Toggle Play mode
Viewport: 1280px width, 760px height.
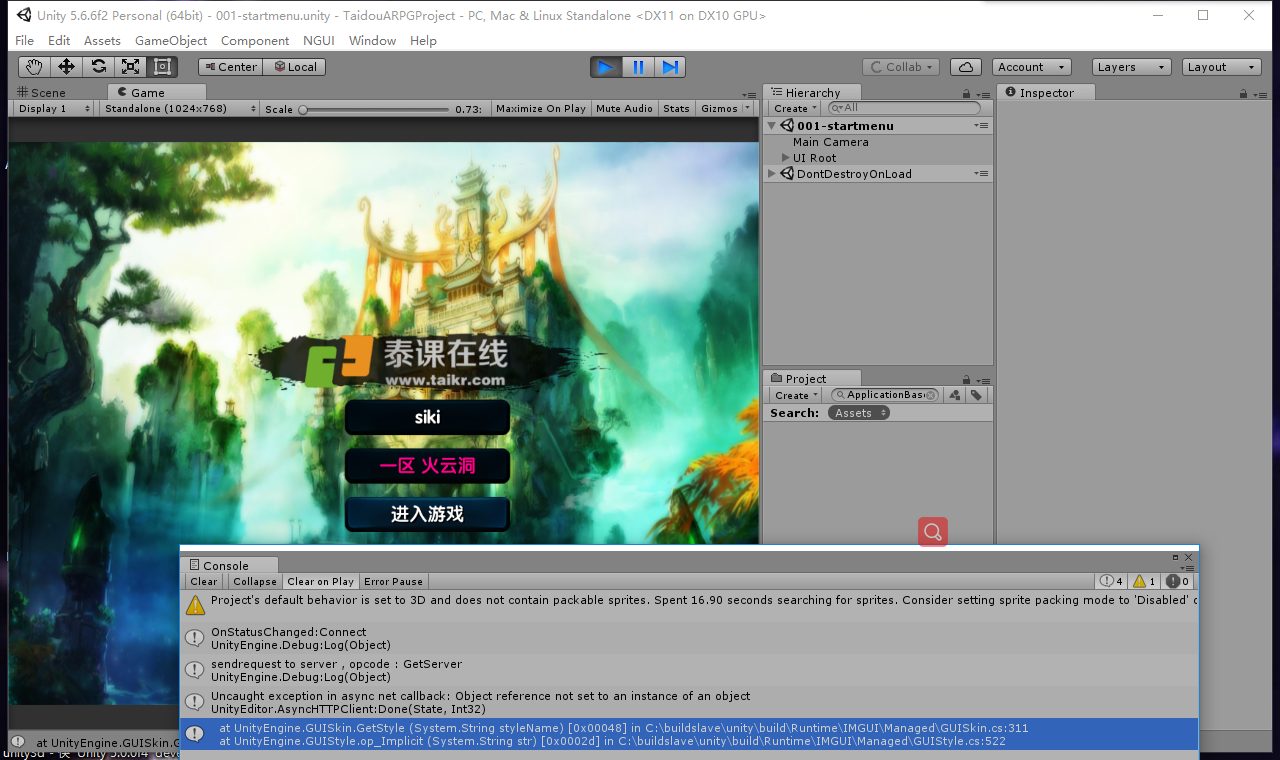point(605,67)
